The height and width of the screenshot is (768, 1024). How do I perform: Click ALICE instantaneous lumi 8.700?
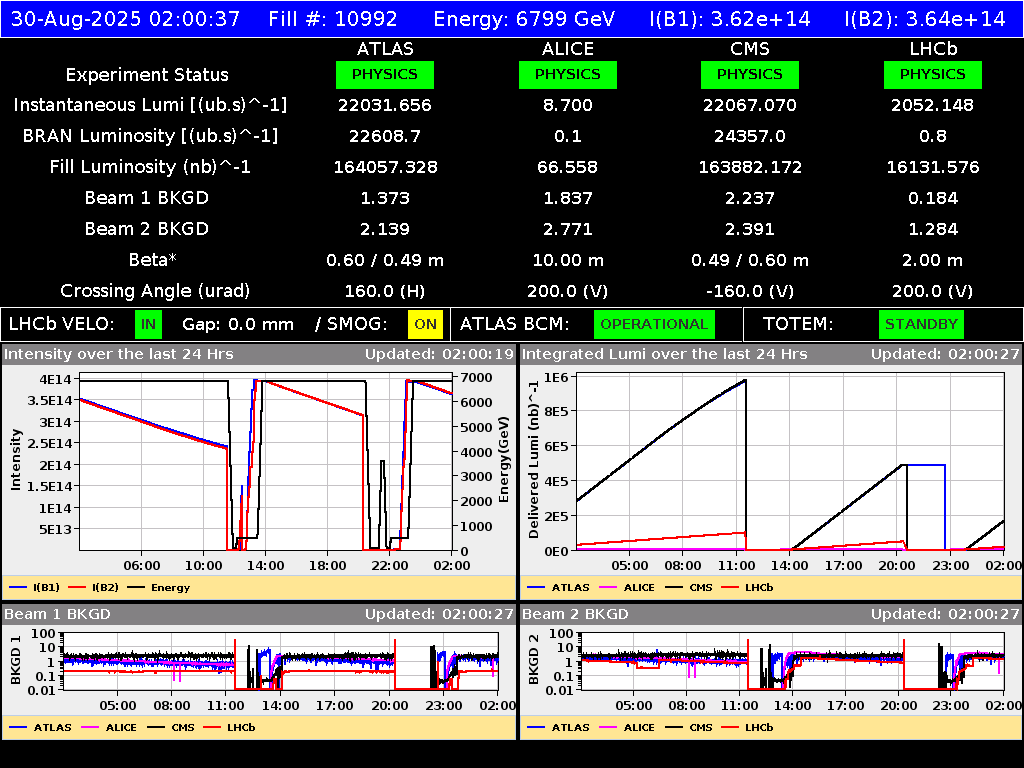[568, 105]
